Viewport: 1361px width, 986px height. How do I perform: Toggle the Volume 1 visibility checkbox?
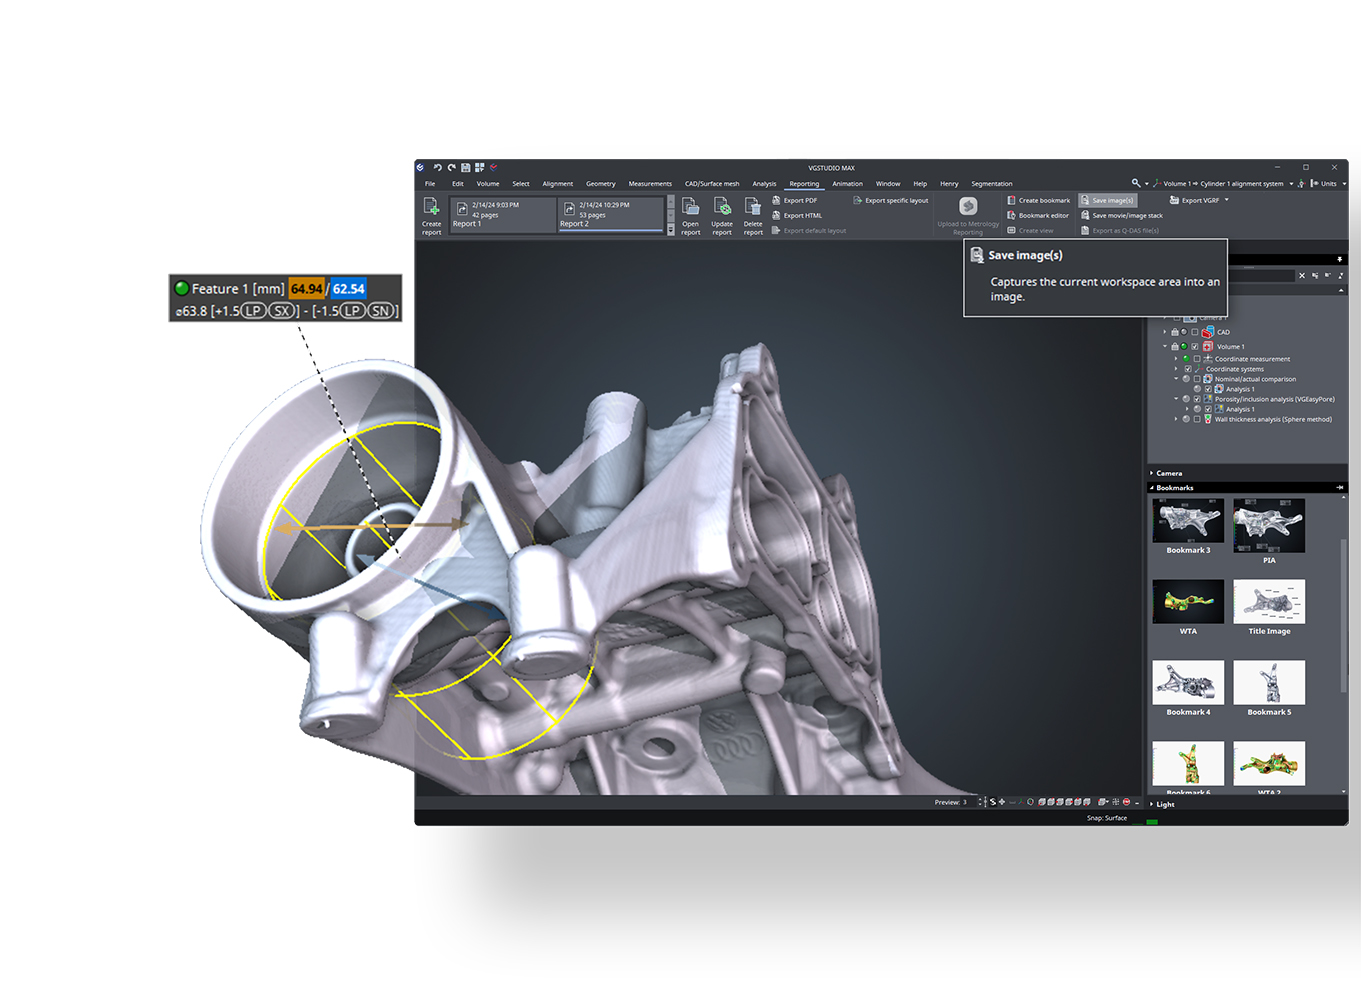click(1195, 347)
